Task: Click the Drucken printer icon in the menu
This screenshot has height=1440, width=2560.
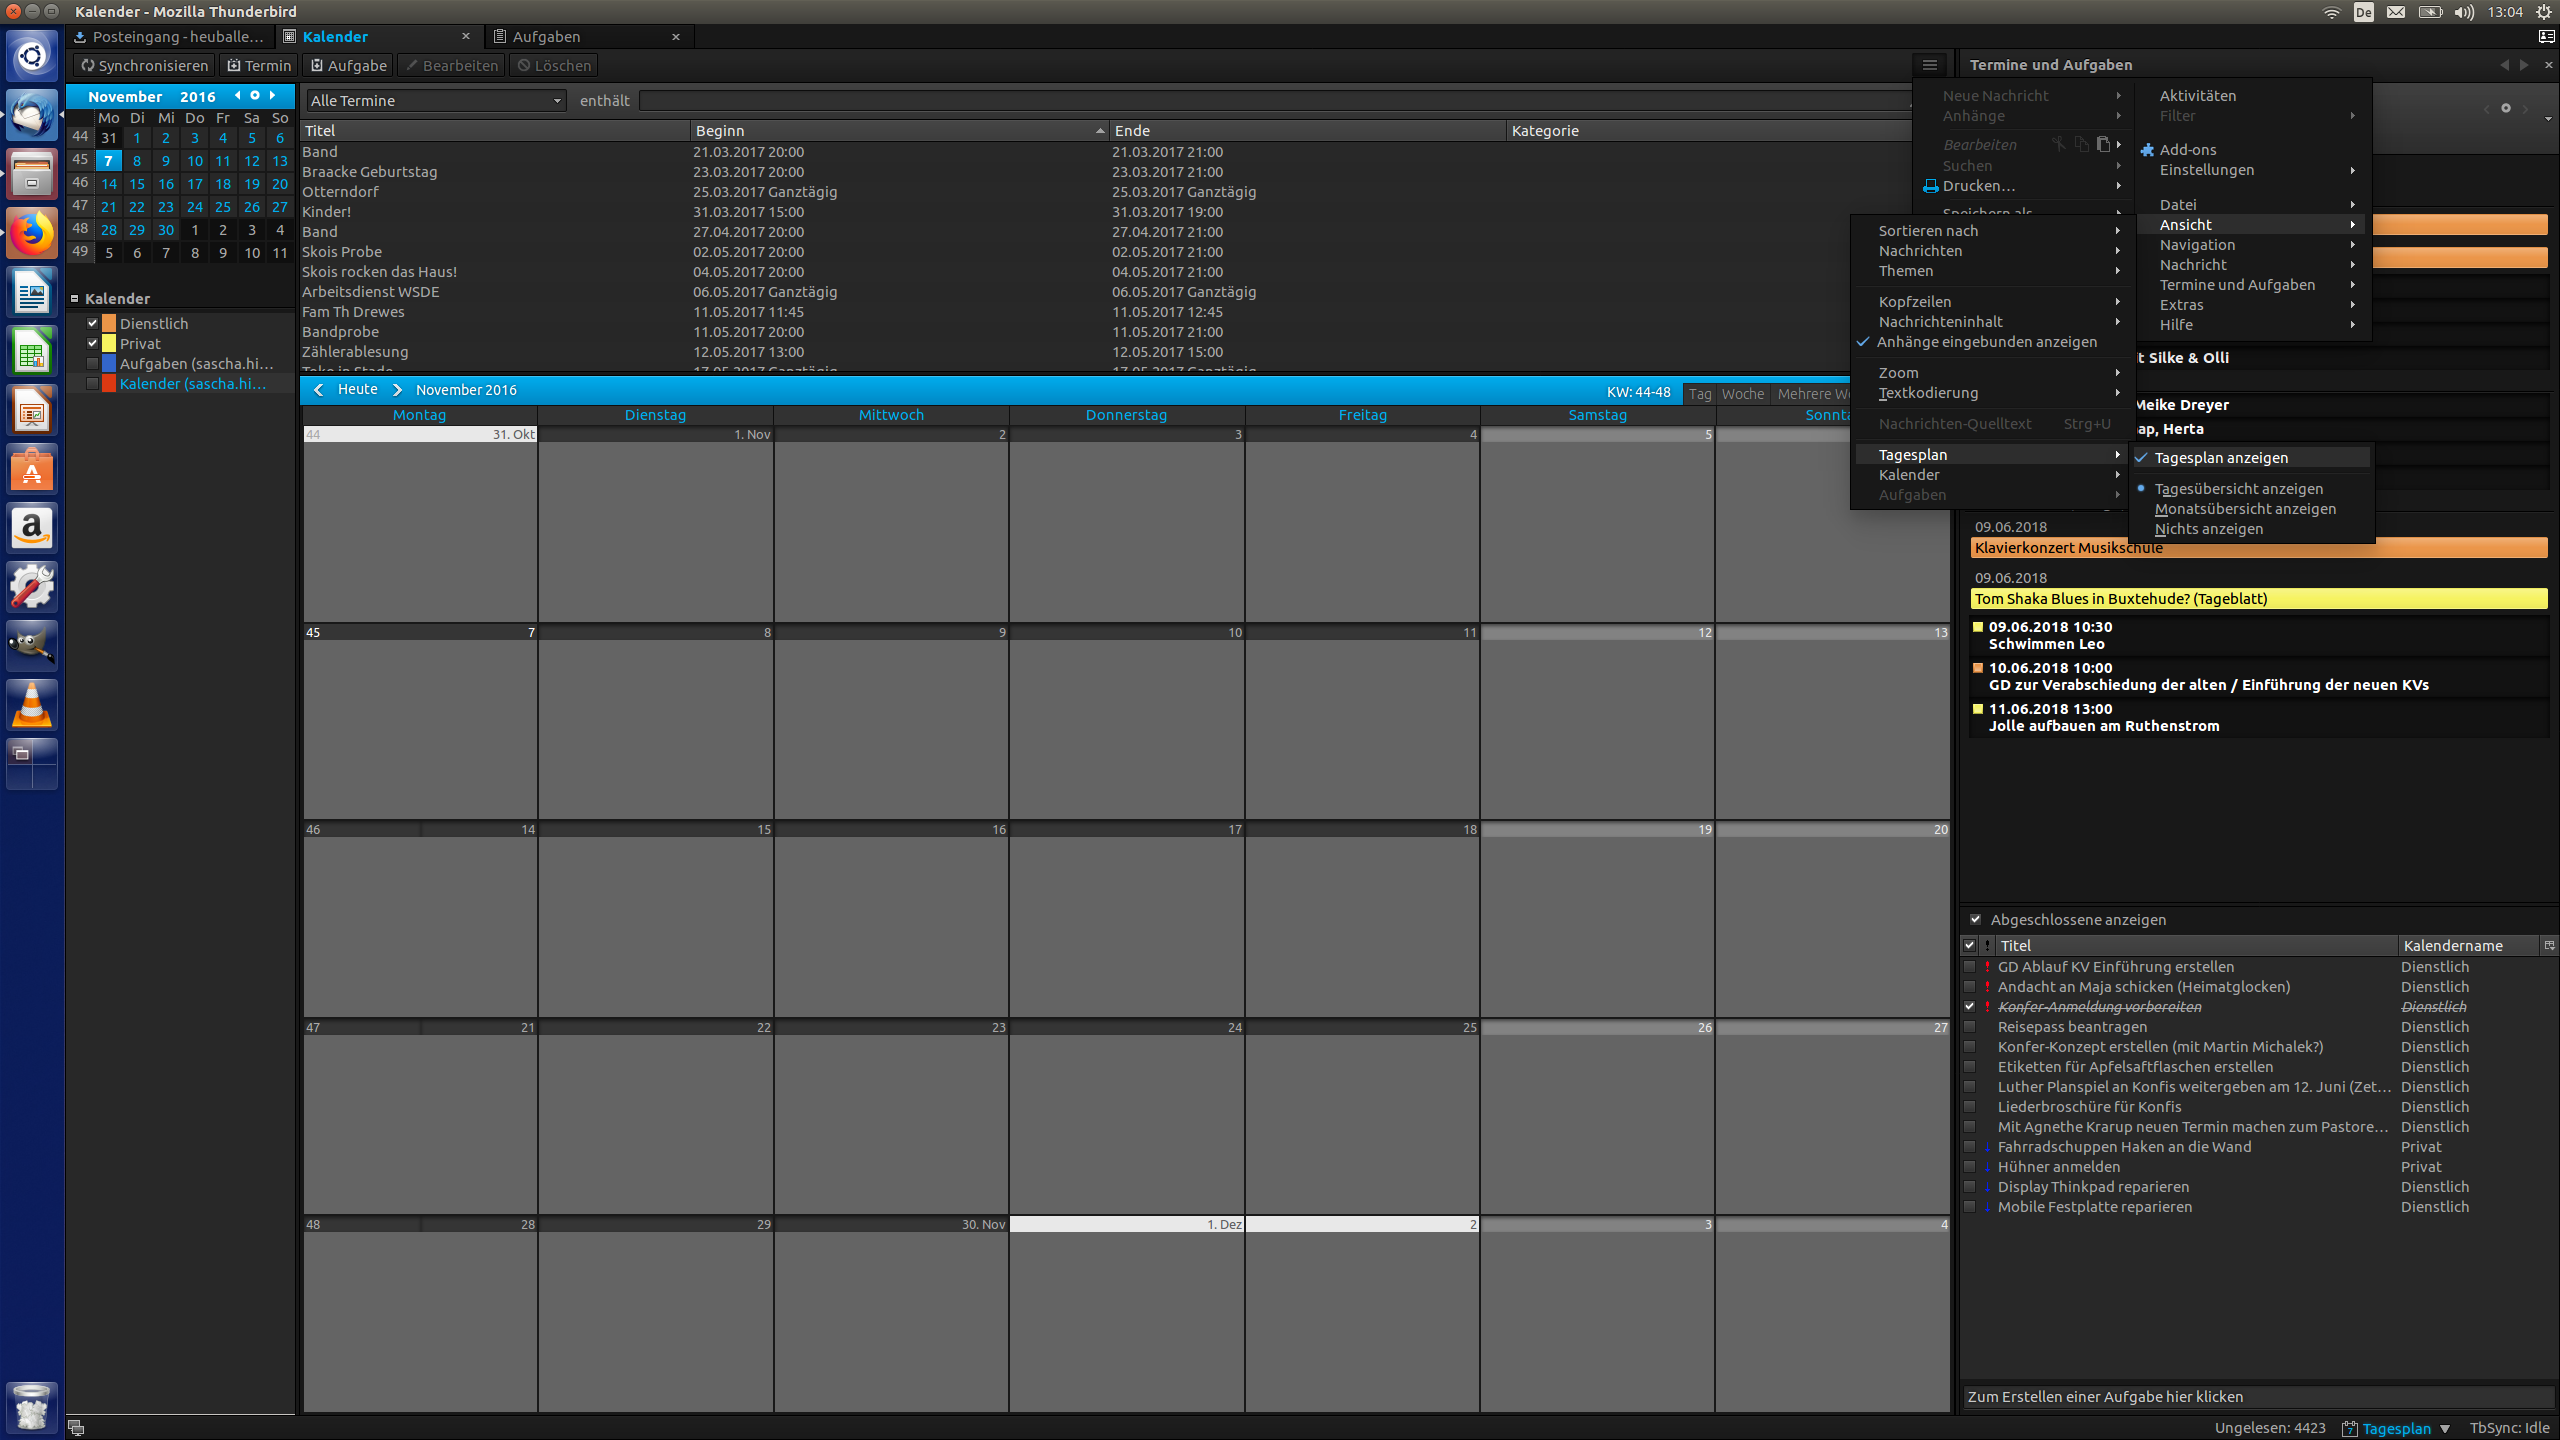Action: pyautogui.click(x=1930, y=186)
